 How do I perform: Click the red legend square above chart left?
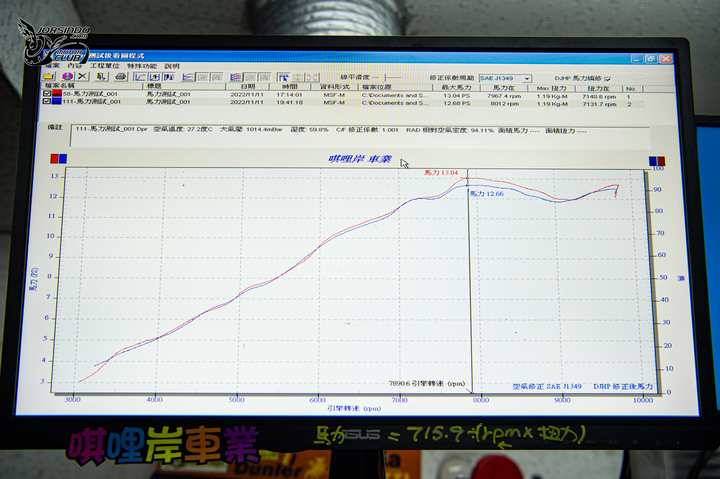pos(55,159)
